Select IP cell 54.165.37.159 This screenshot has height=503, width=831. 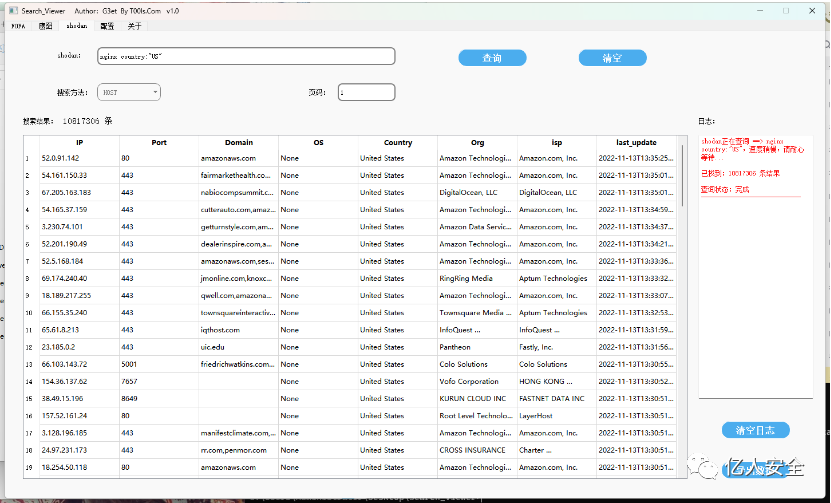(x=79, y=209)
